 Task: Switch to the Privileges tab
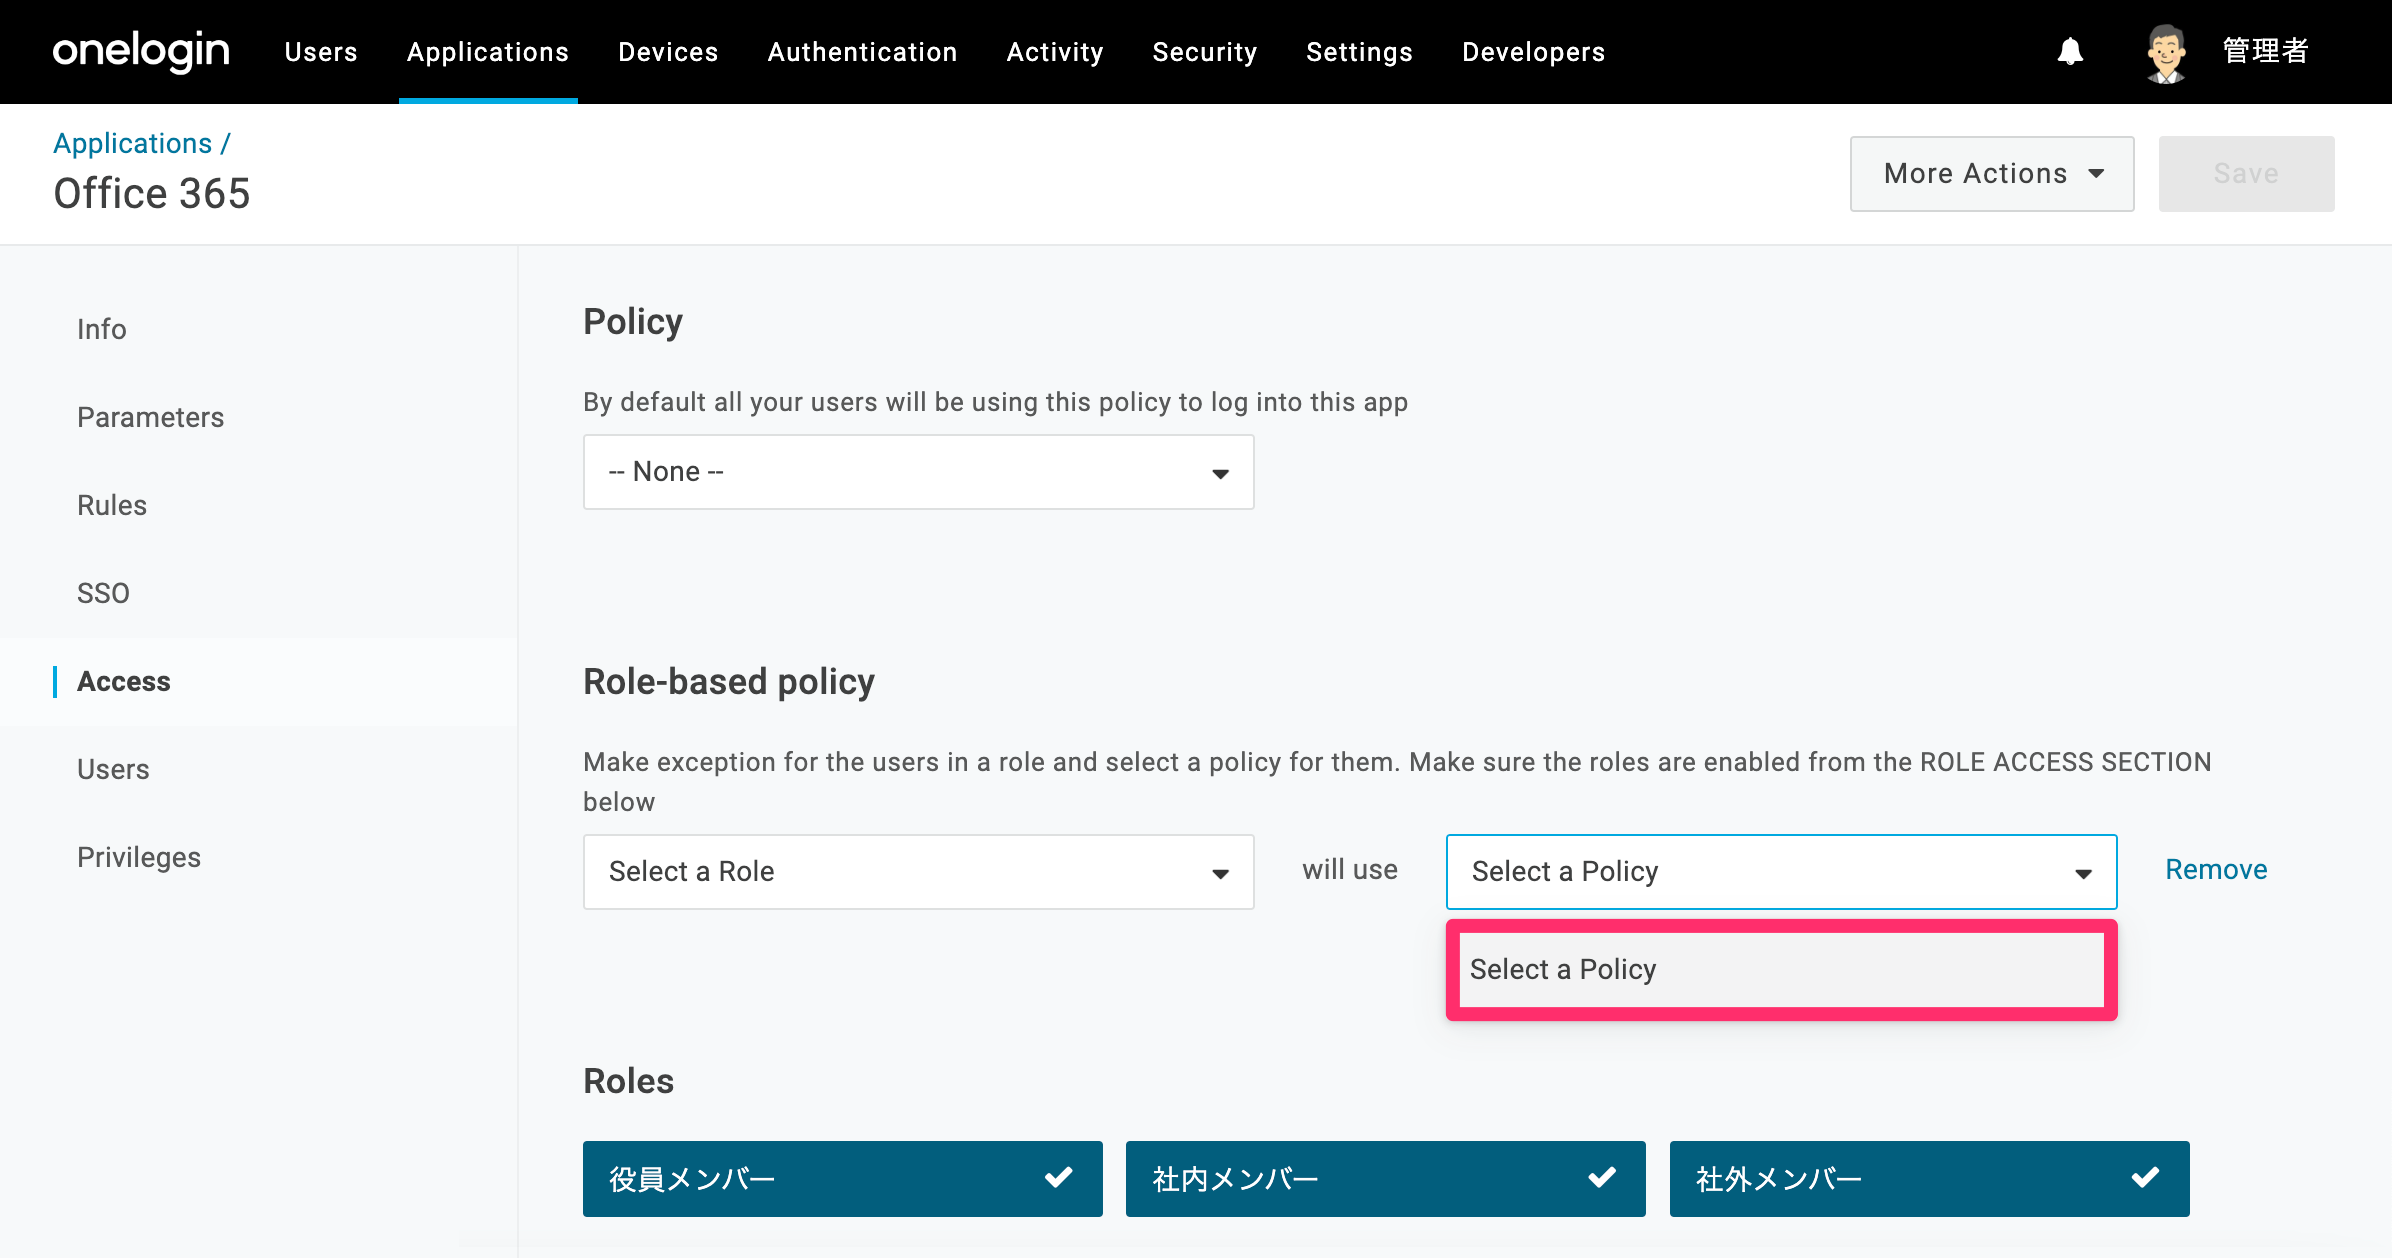139,857
